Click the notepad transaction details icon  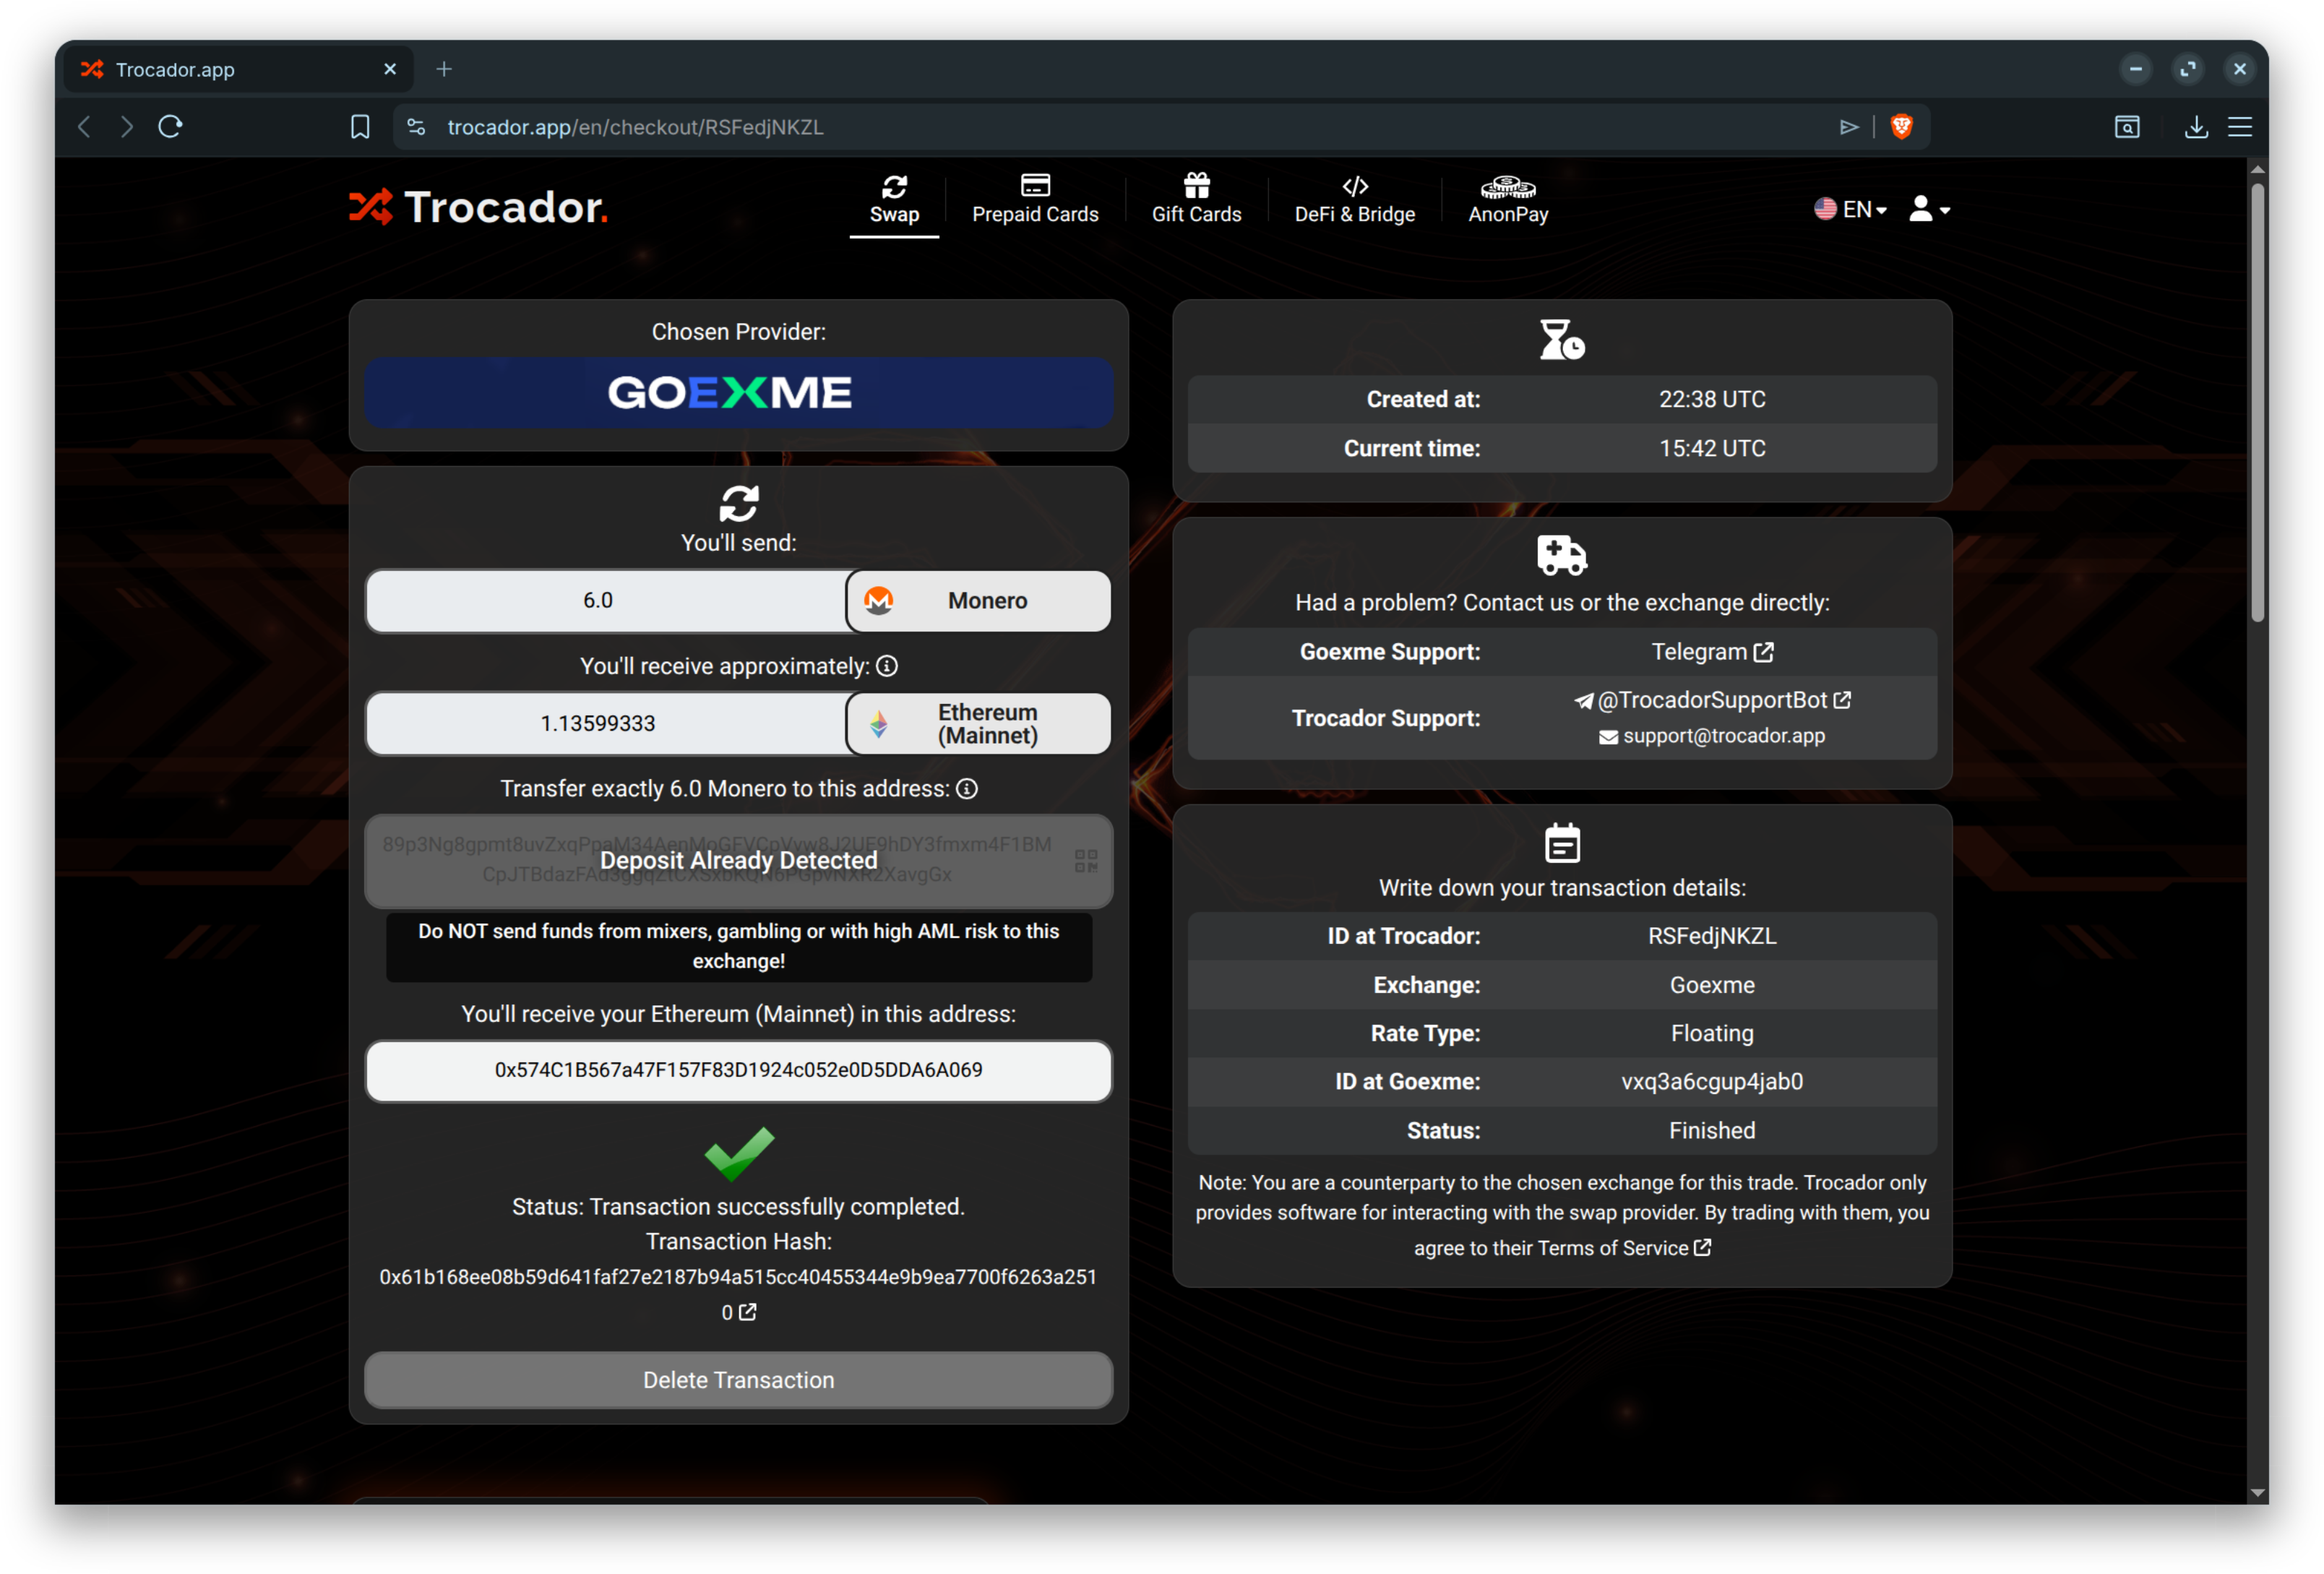(x=1562, y=842)
